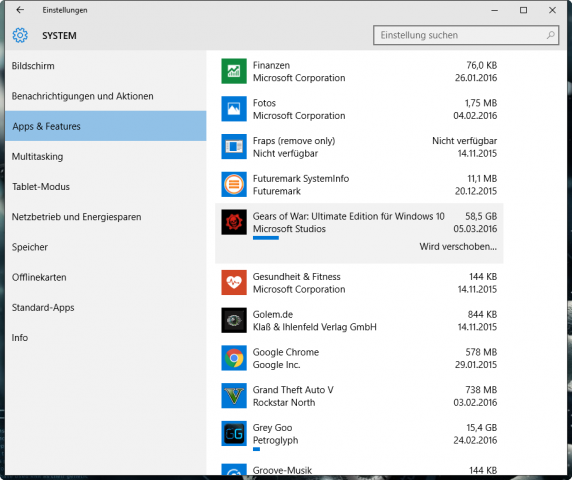Open the Tablet-Modus section
The width and height of the screenshot is (572, 480).
[x=106, y=187]
